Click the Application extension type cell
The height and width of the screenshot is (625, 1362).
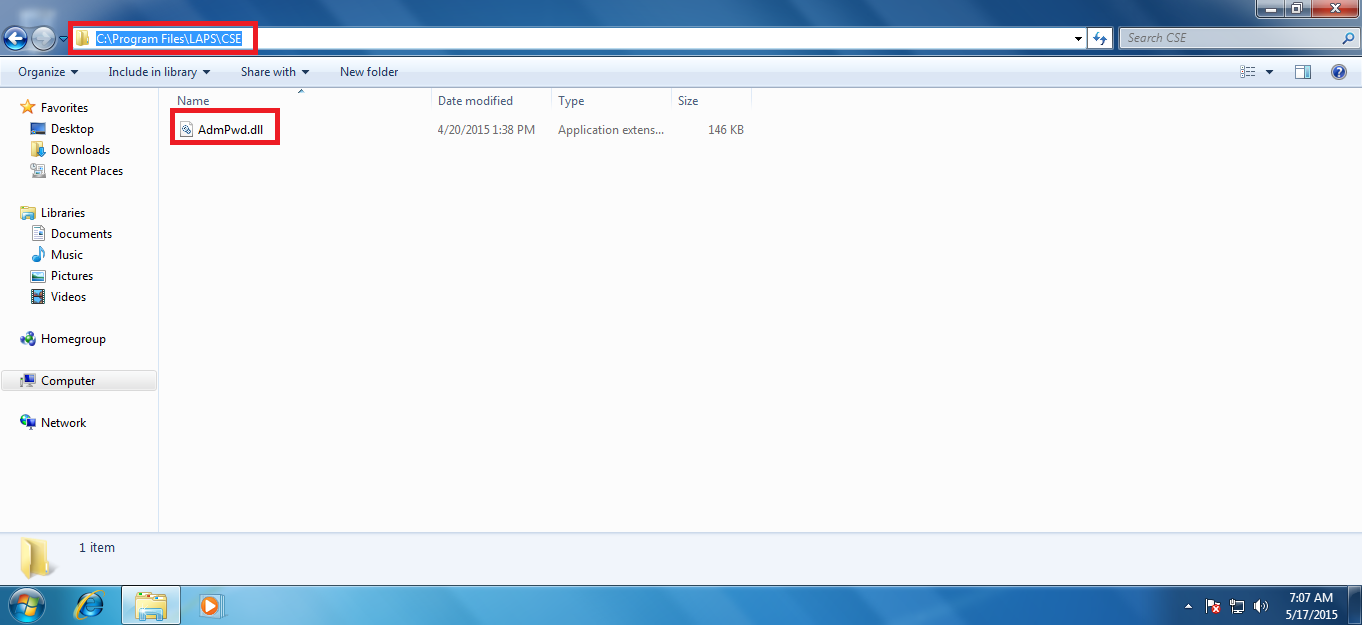tap(610, 130)
